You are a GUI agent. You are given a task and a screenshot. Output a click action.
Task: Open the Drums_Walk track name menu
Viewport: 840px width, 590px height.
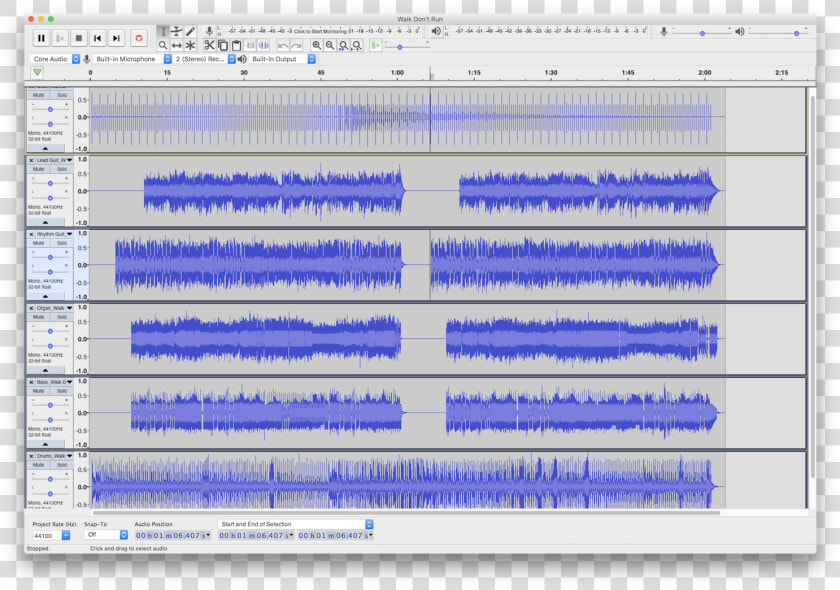coord(54,456)
